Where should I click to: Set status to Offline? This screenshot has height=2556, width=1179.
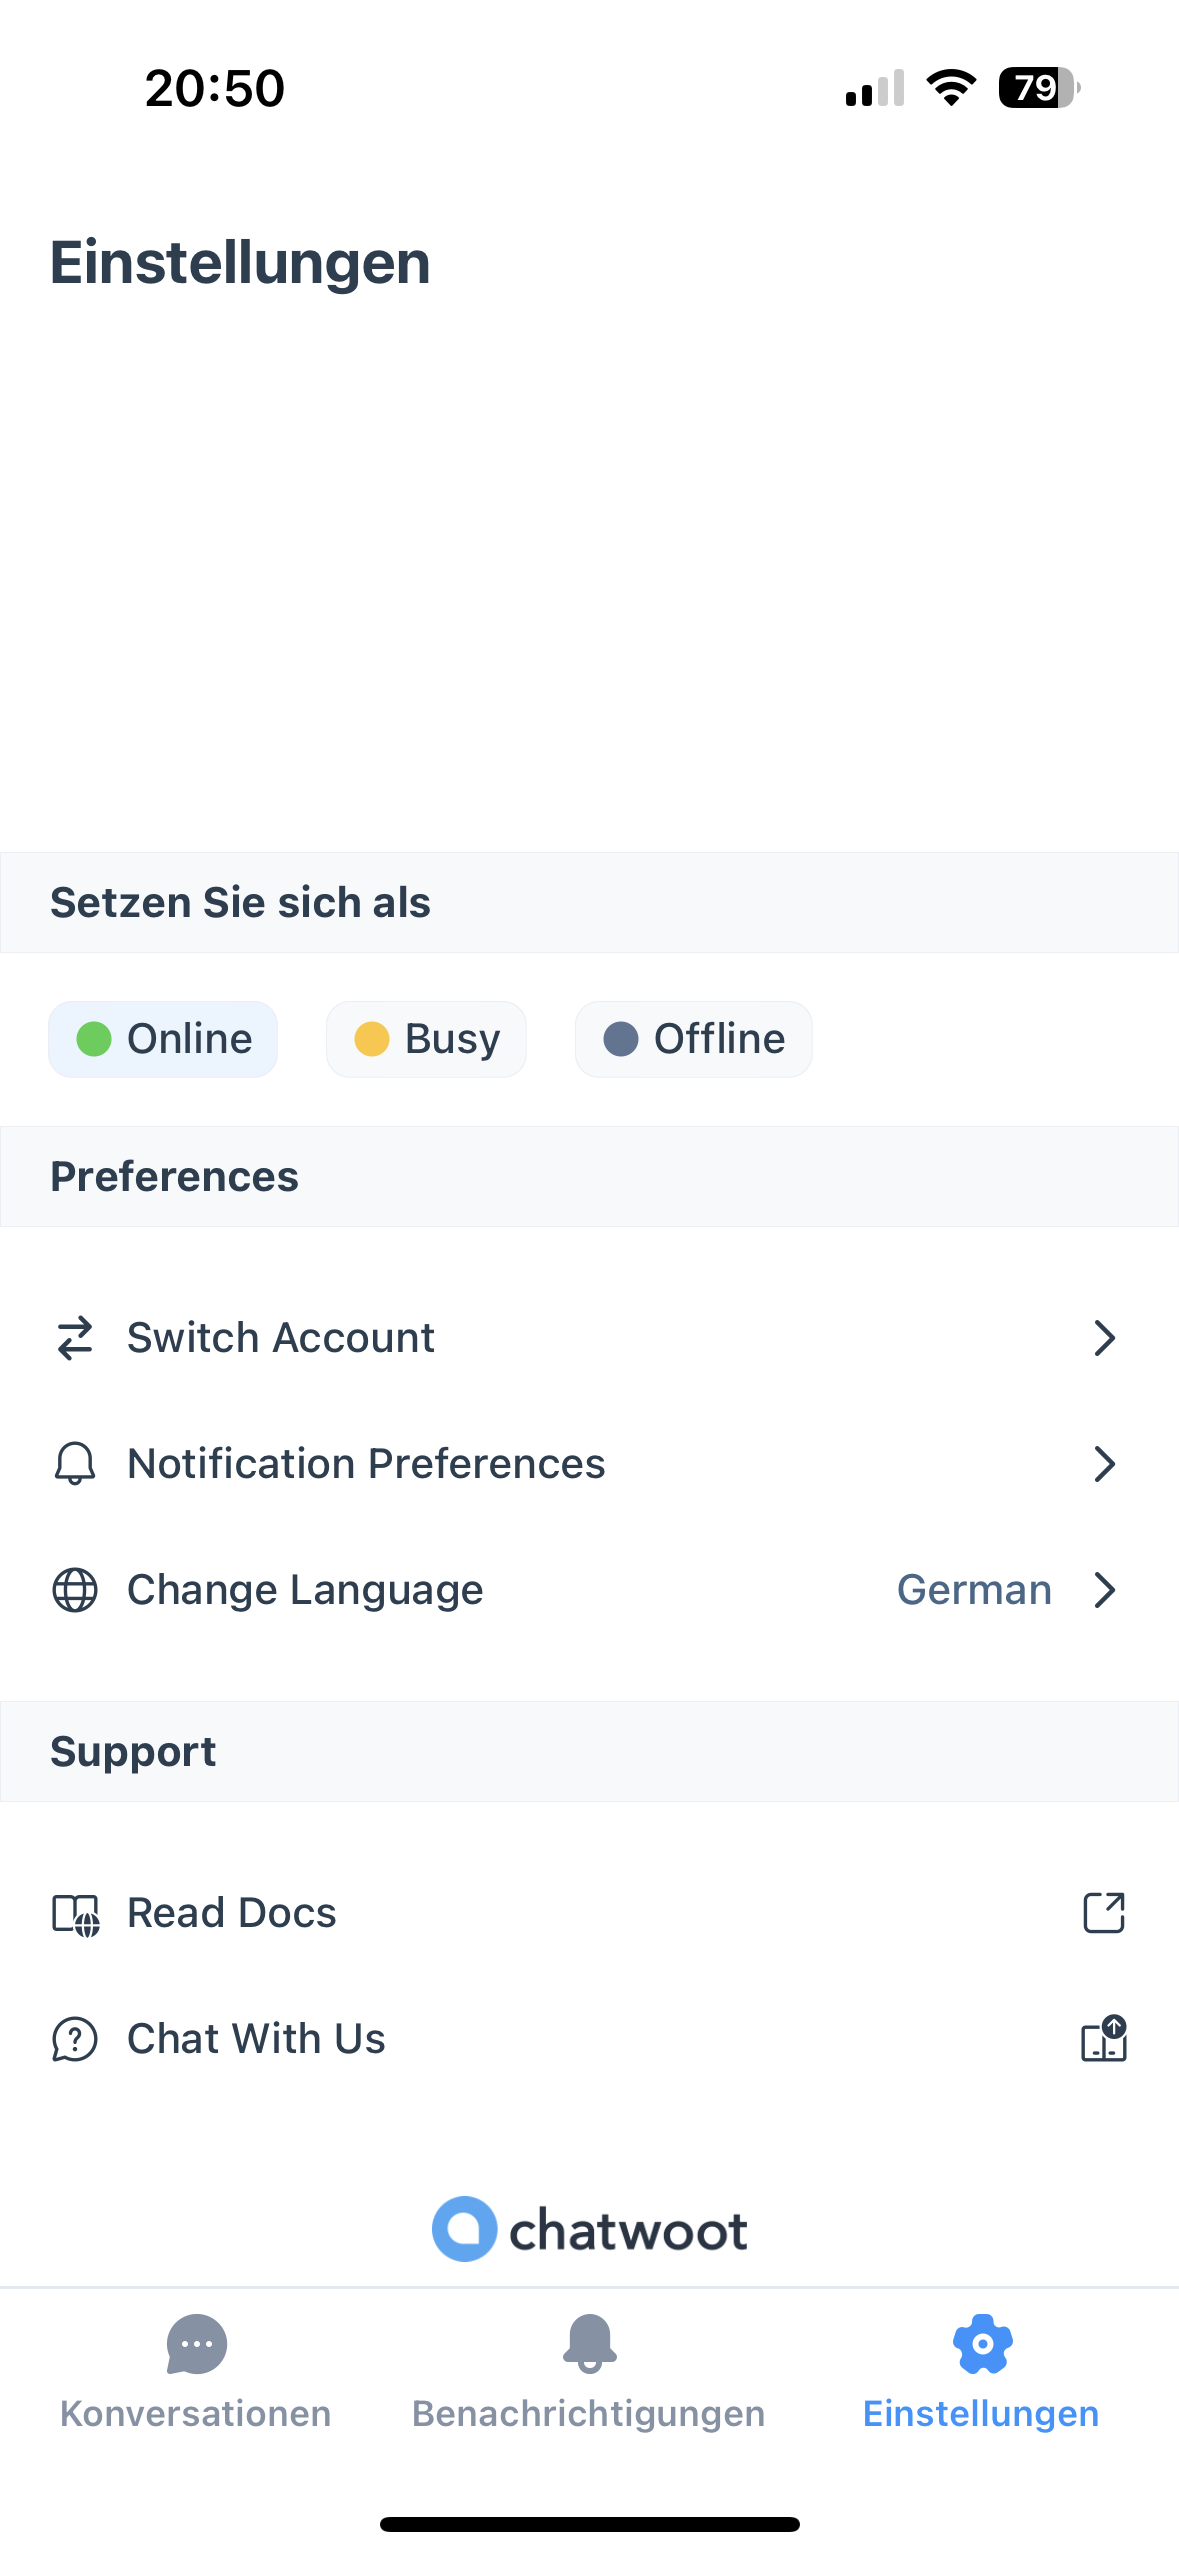pyautogui.click(x=693, y=1039)
